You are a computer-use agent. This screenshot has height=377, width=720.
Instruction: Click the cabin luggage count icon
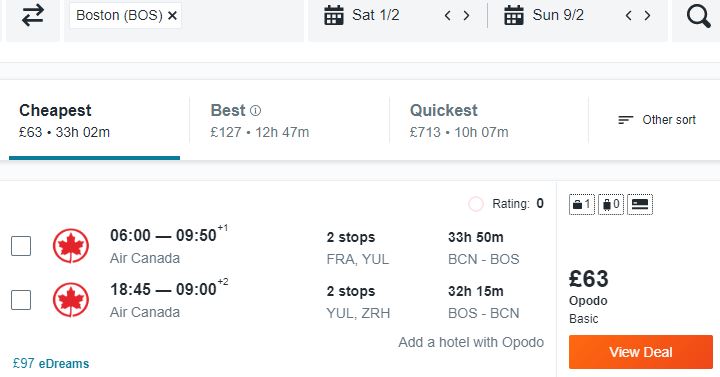[x=611, y=204]
